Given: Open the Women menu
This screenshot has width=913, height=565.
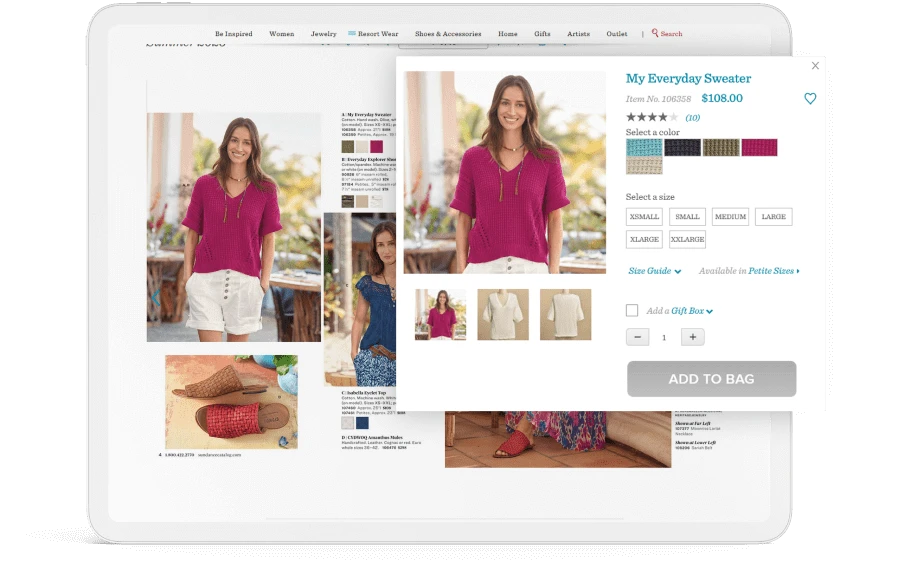Looking at the screenshot, I should [x=281, y=34].
